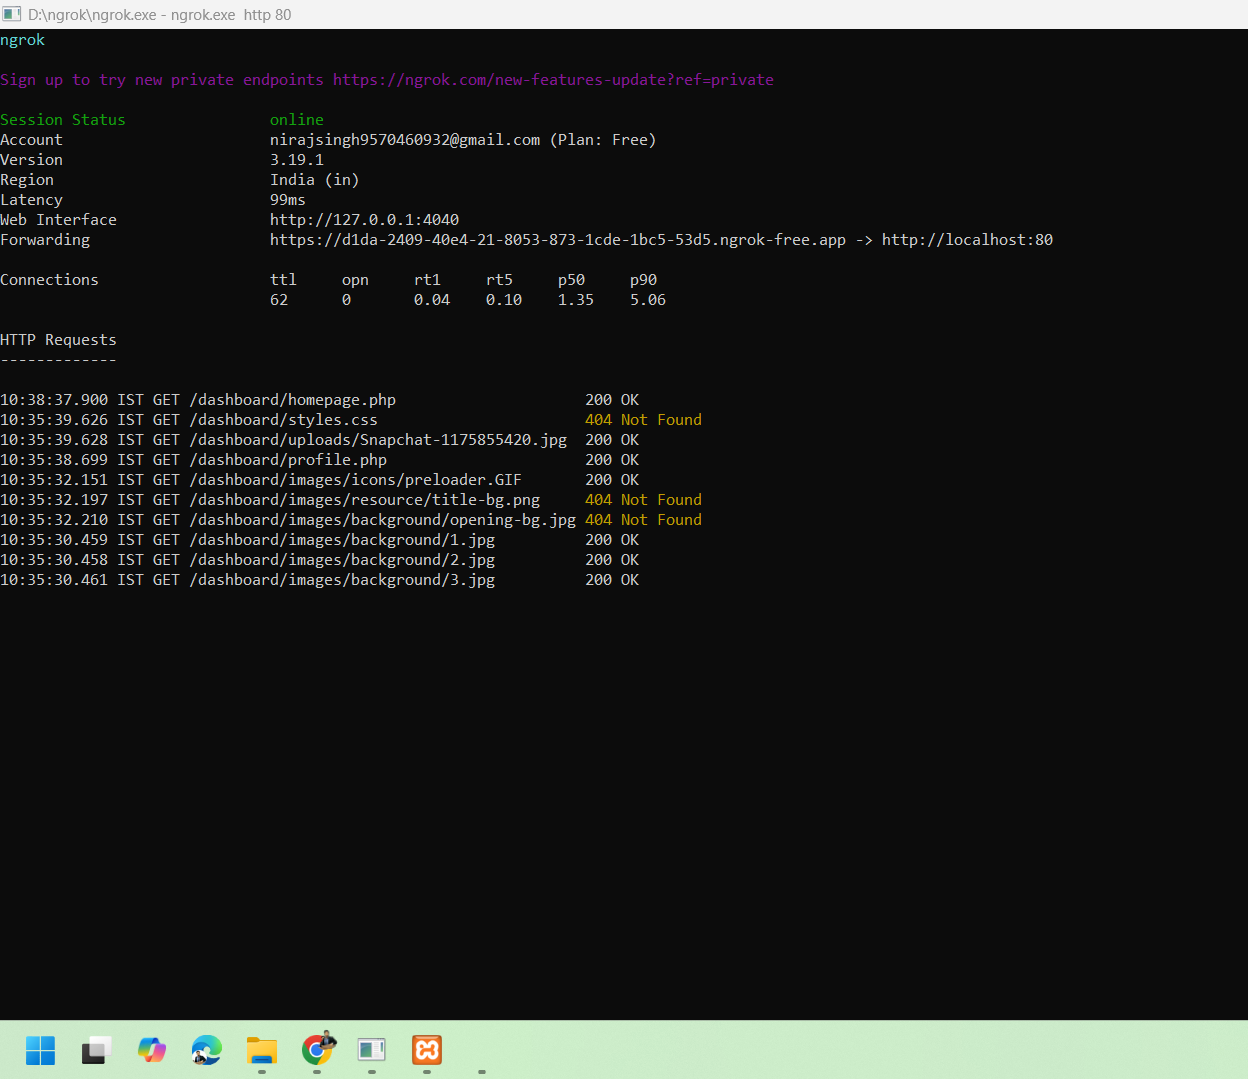Click the console icon in the title bar
This screenshot has width=1248, height=1079.
(12, 15)
